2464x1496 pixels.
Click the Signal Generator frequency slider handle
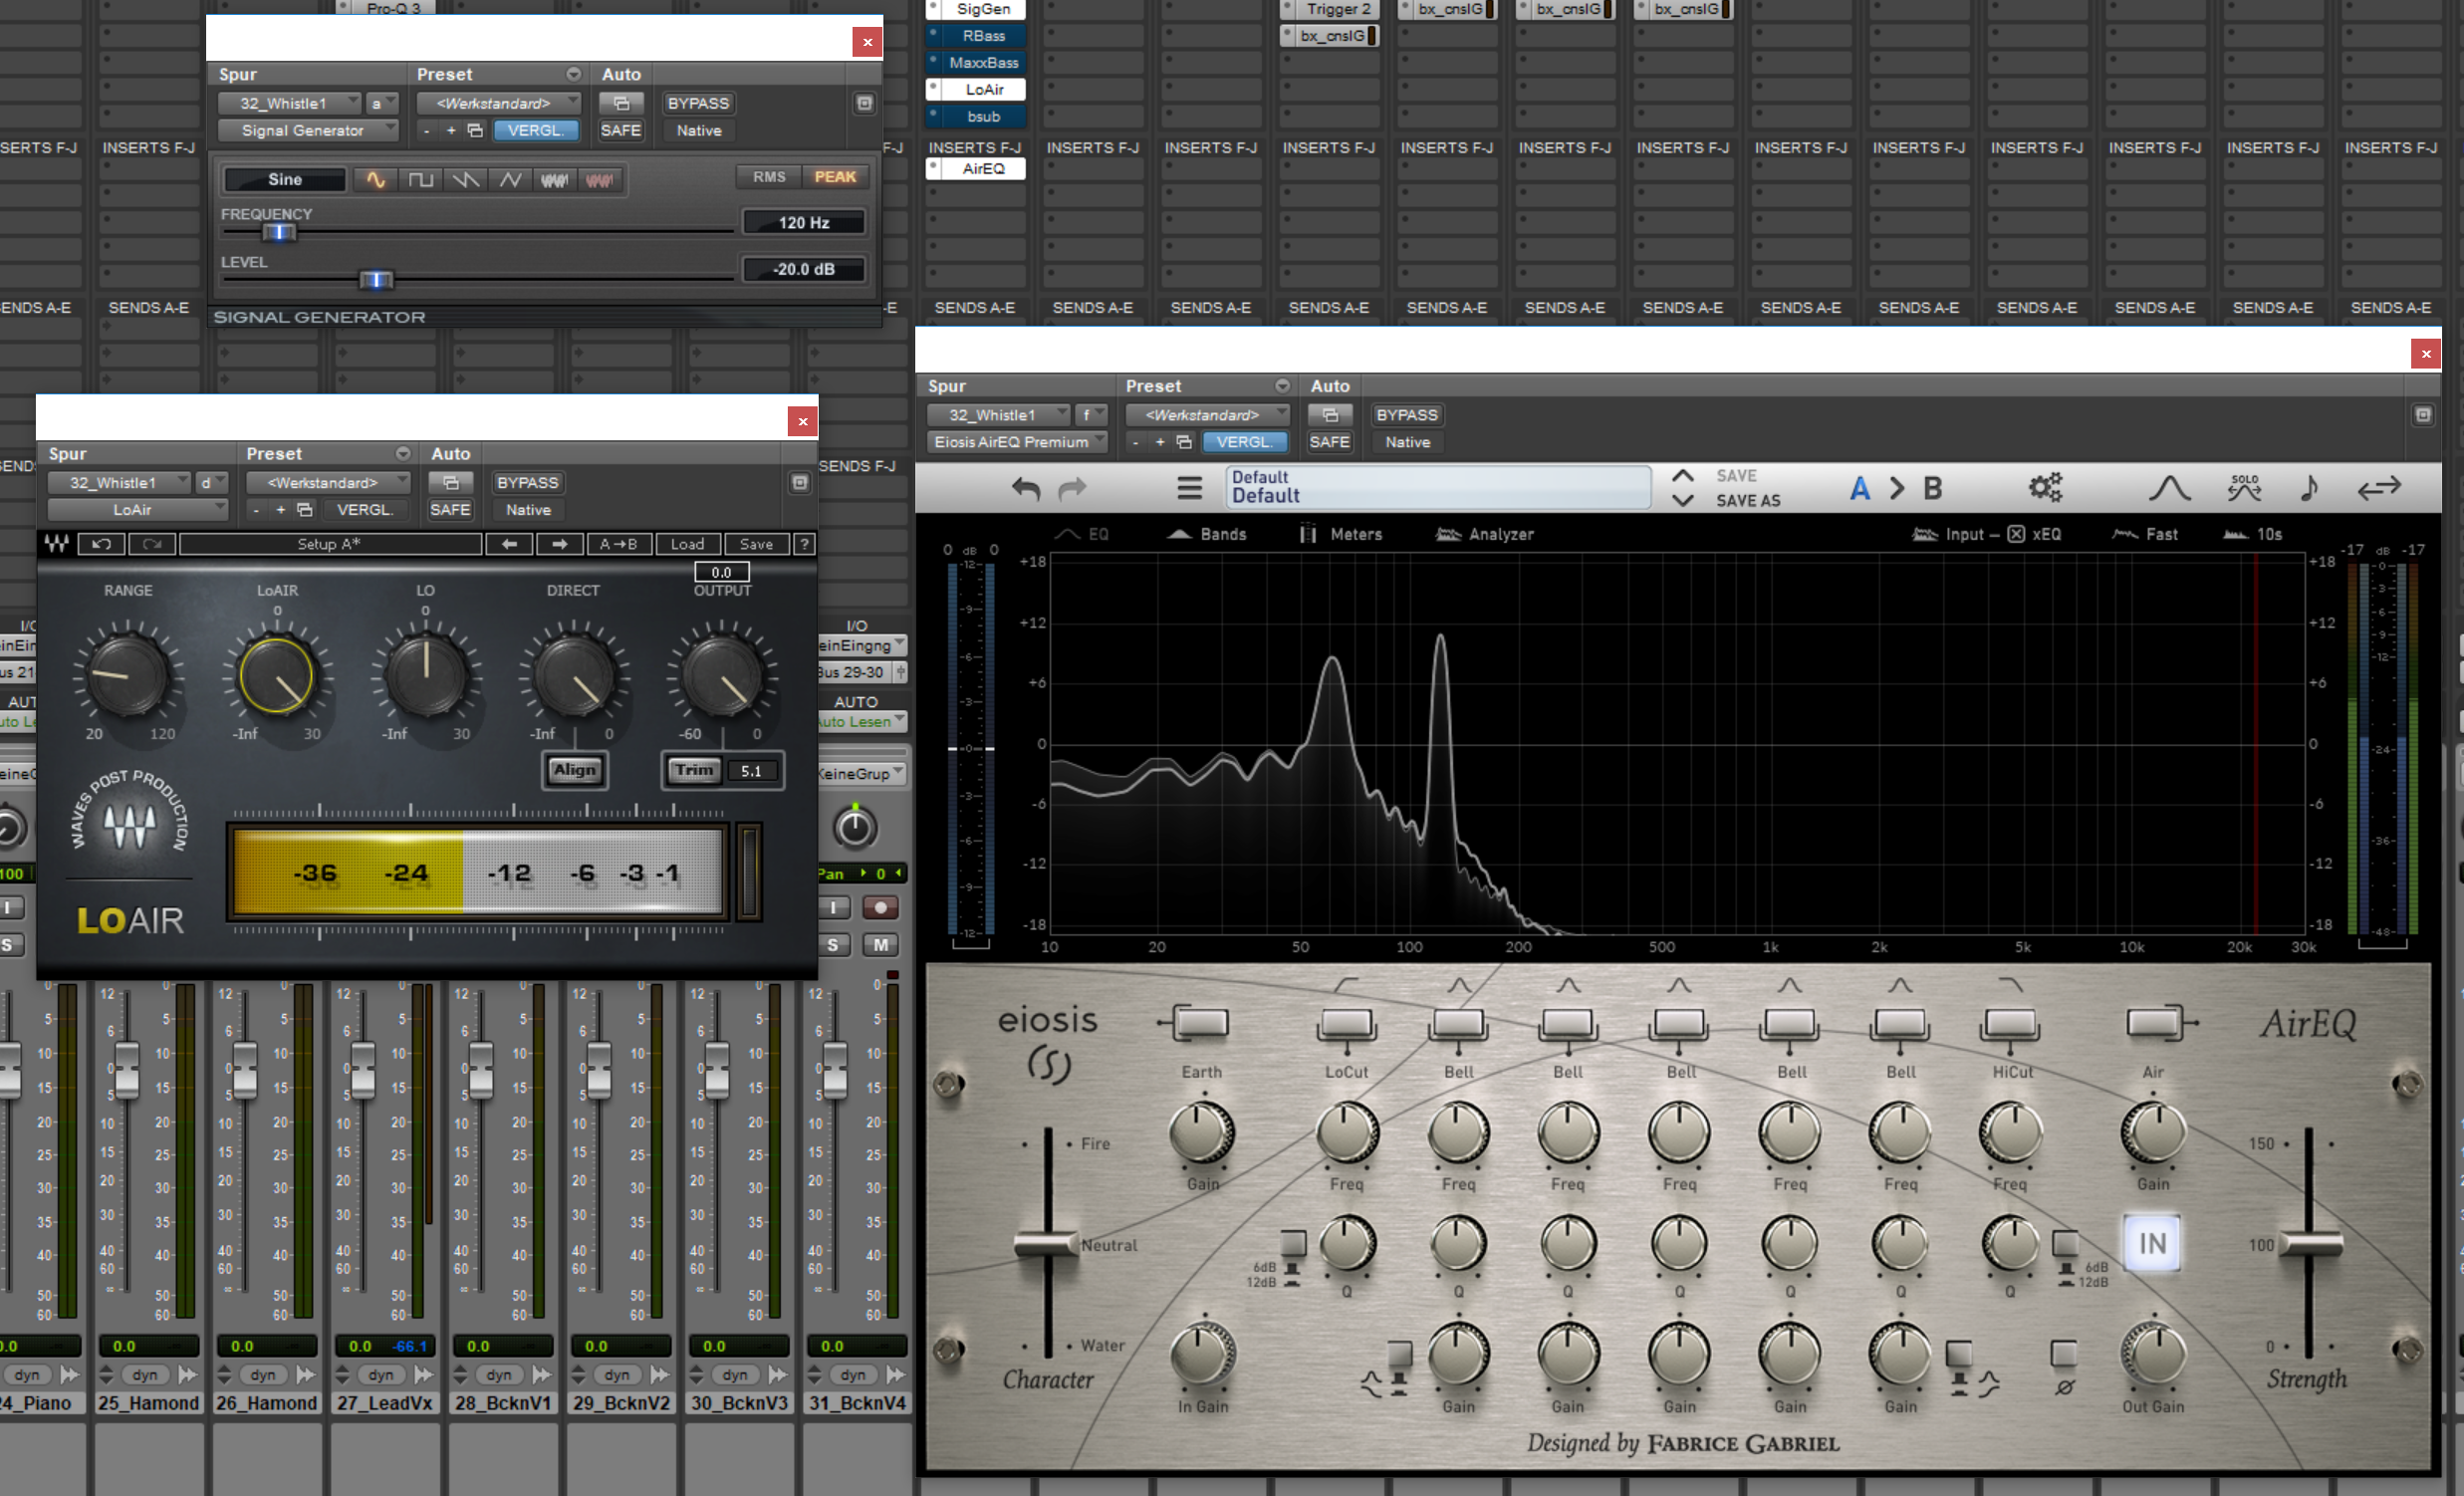(279, 233)
